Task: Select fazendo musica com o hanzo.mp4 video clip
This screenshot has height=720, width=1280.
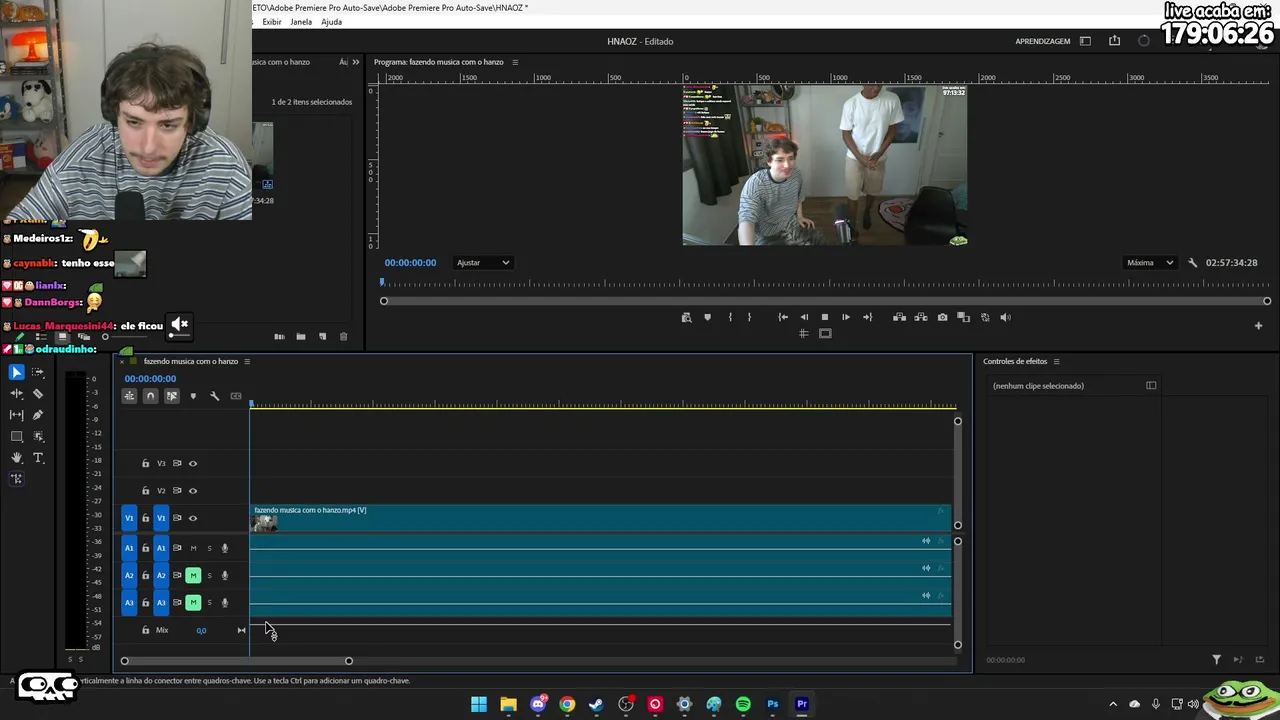Action: (x=600, y=518)
